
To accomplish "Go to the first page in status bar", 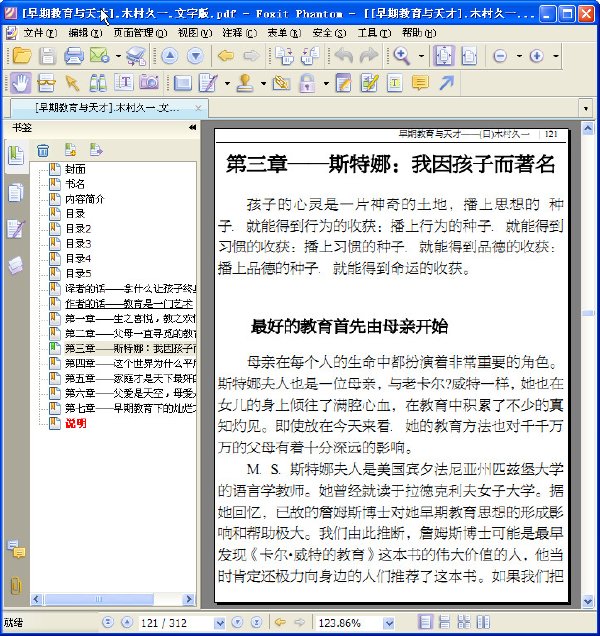I will pos(108,622).
